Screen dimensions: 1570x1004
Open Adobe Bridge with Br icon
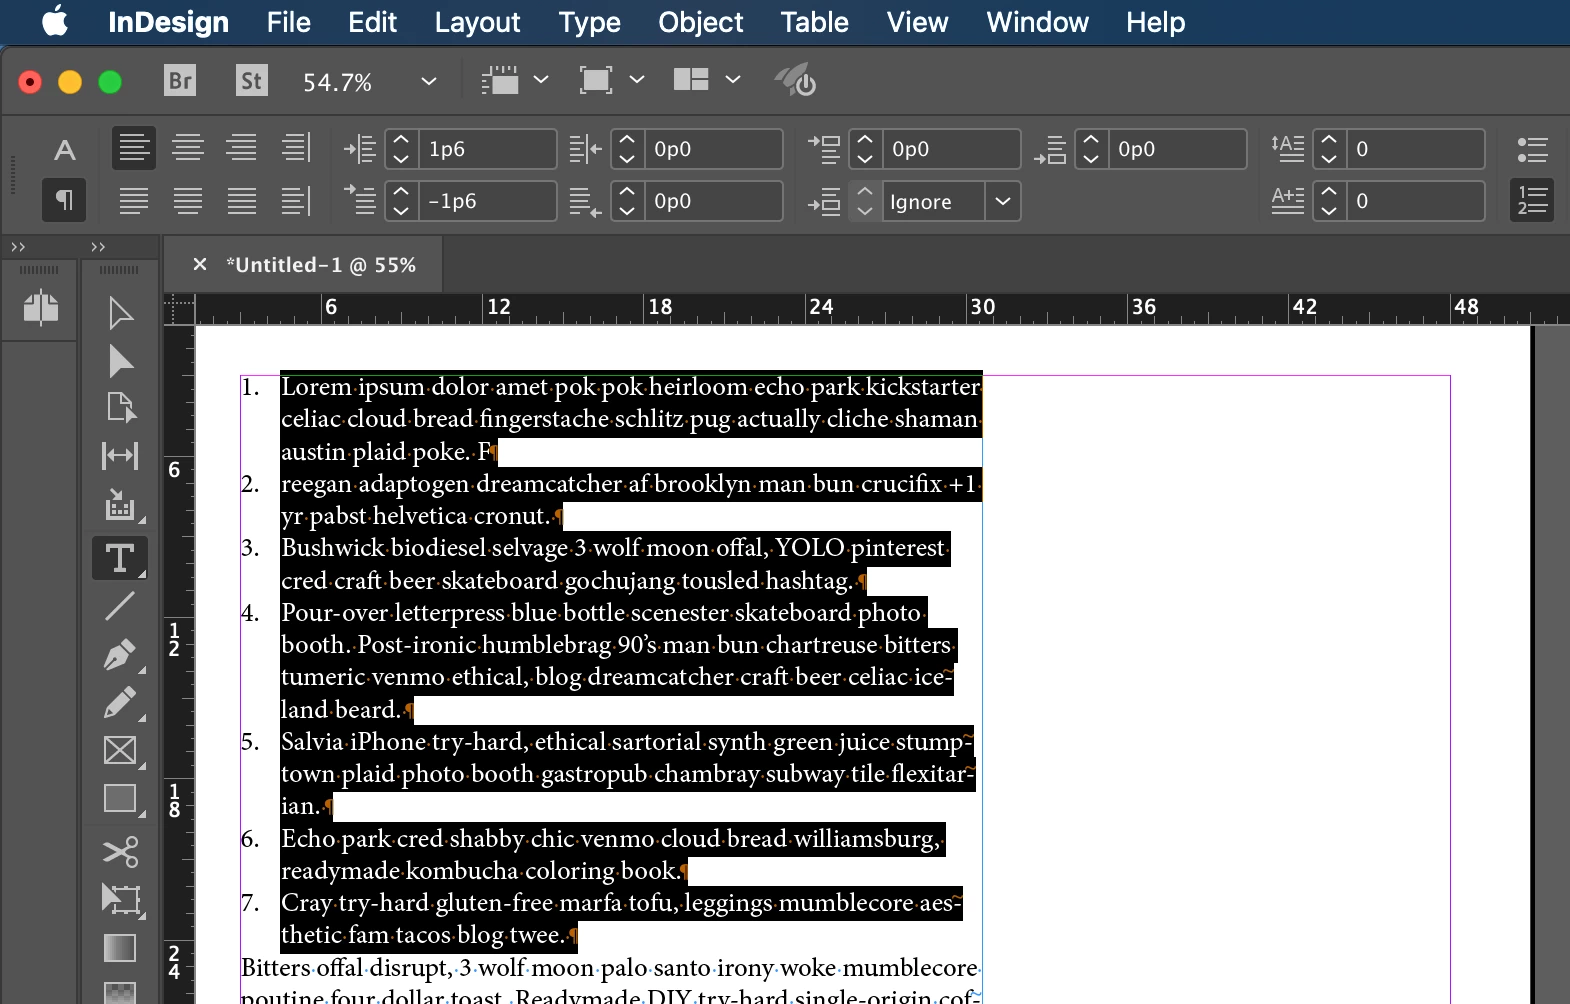pyautogui.click(x=180, y=80)
